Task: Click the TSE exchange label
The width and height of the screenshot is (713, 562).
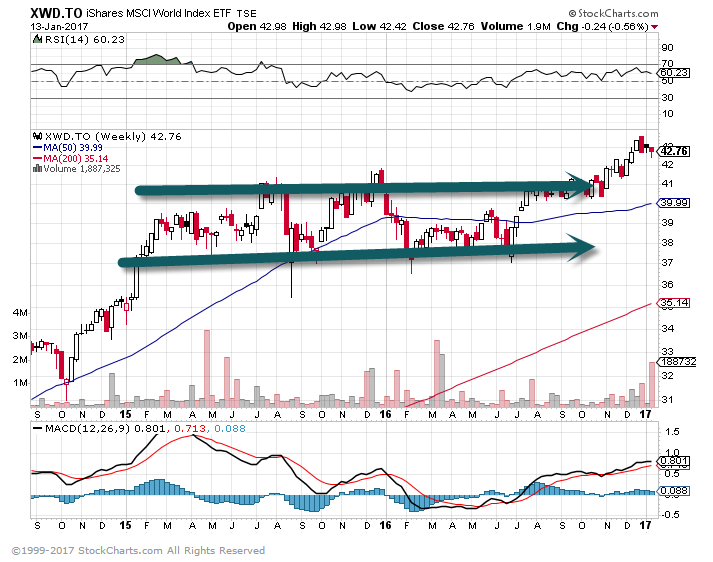Action: (246, 14)
